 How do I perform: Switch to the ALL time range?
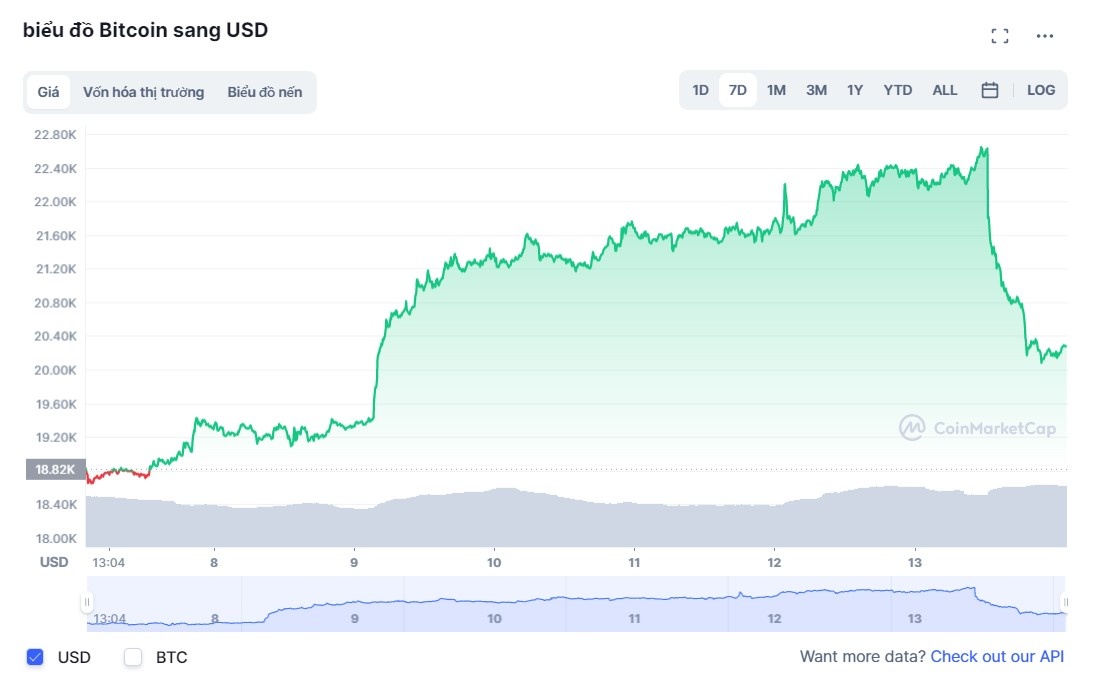tap(944, 90)
